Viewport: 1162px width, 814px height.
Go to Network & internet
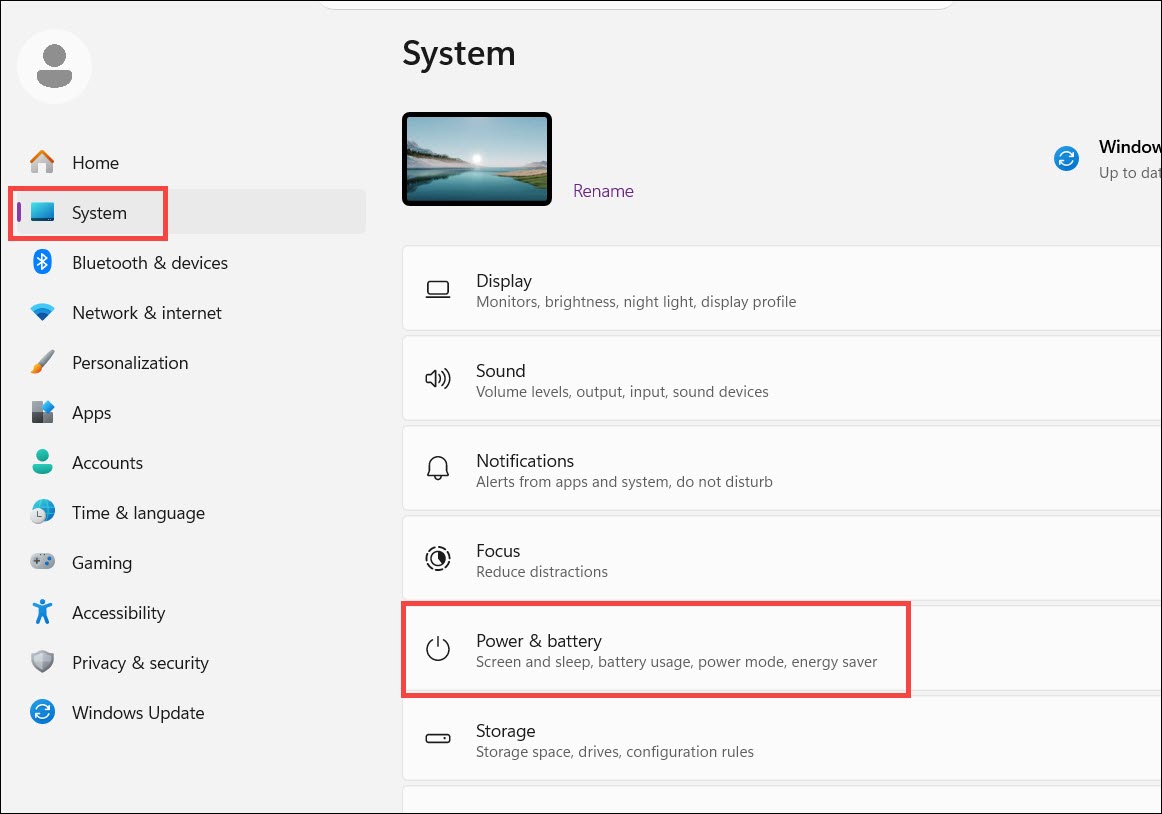click(x=147, y=313)
